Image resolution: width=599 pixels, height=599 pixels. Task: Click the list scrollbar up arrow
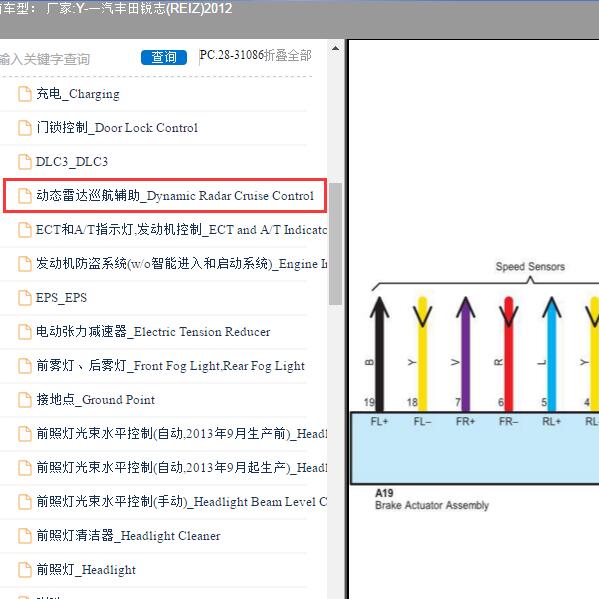point(335,49)
